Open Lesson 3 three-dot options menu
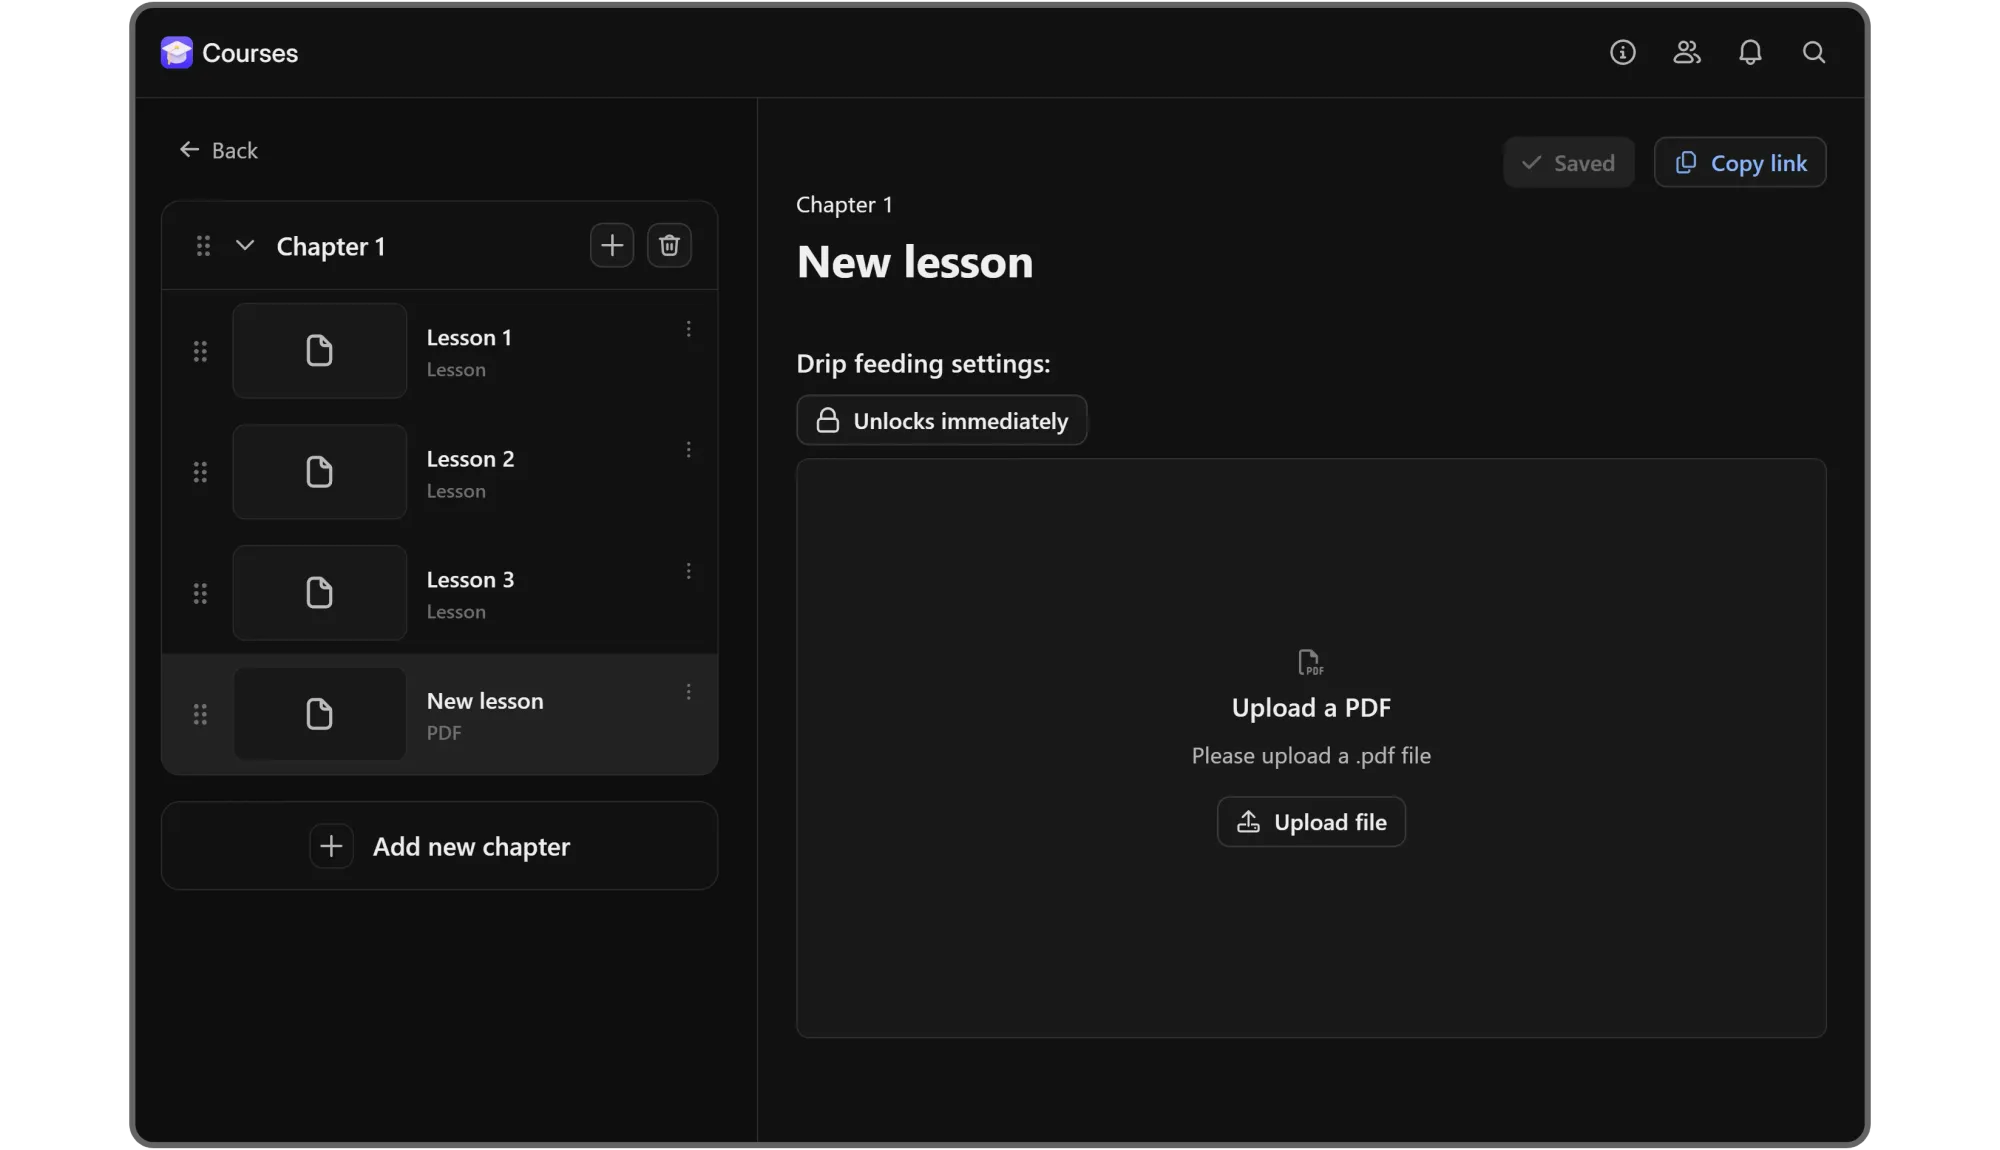 point(688,571)
